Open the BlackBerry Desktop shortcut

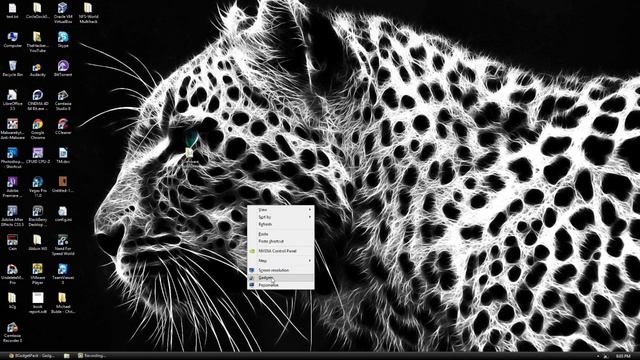point(38,216)
